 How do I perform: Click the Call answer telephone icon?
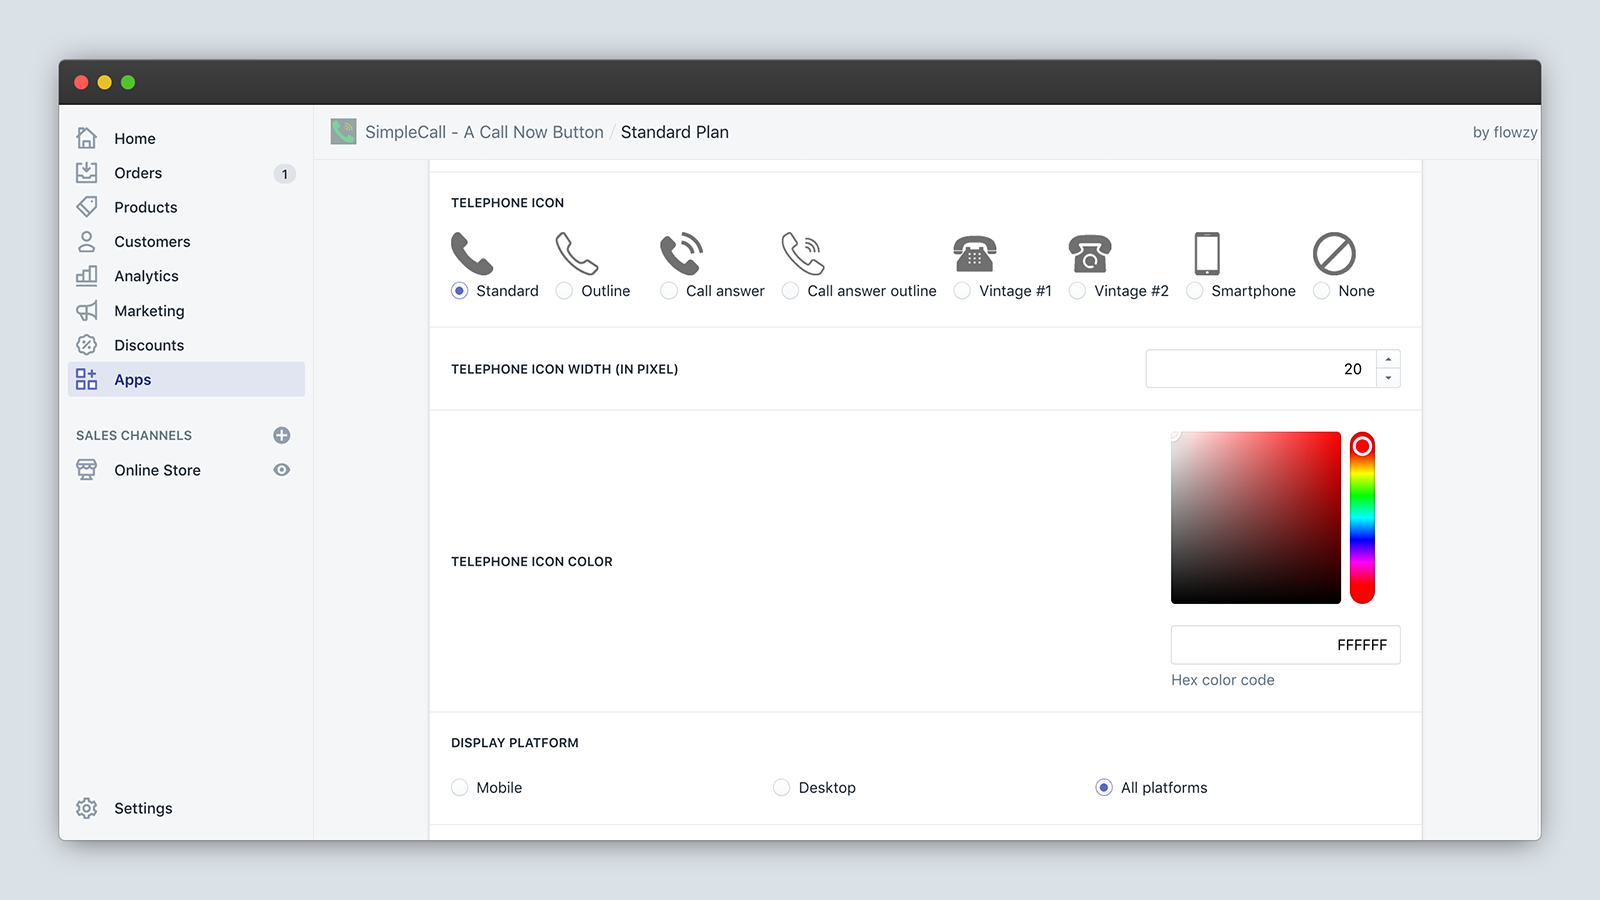click(x=681, y=254)
